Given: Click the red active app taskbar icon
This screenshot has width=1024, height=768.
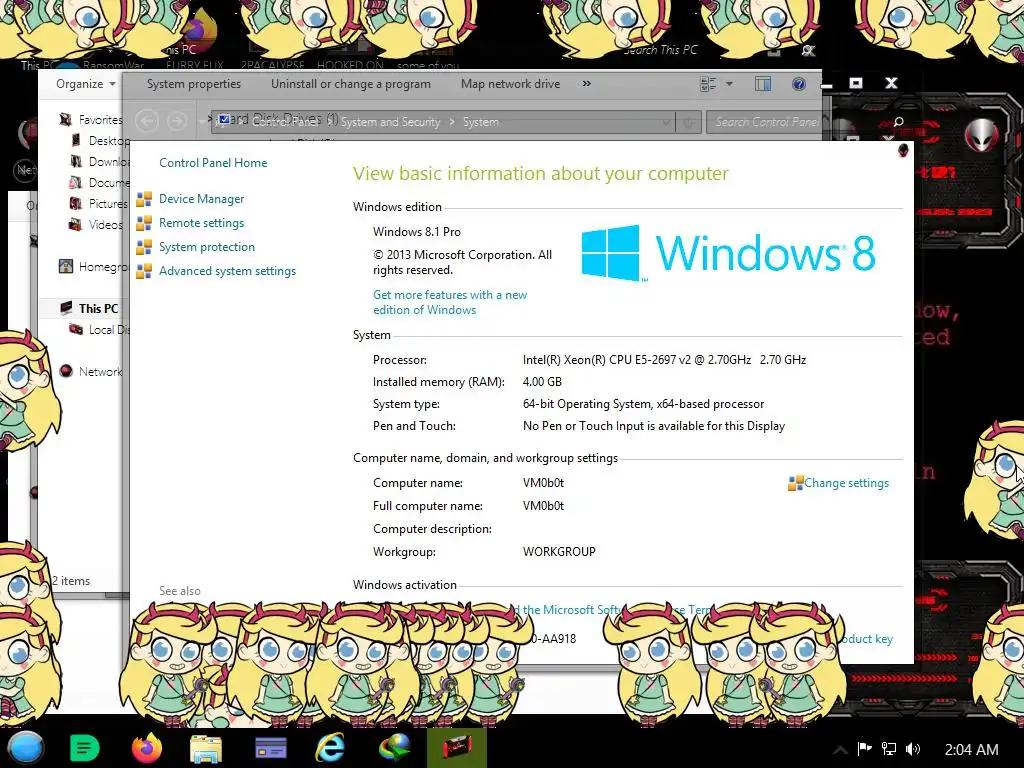Looking at the screenshot, I should tap(457, 748).
